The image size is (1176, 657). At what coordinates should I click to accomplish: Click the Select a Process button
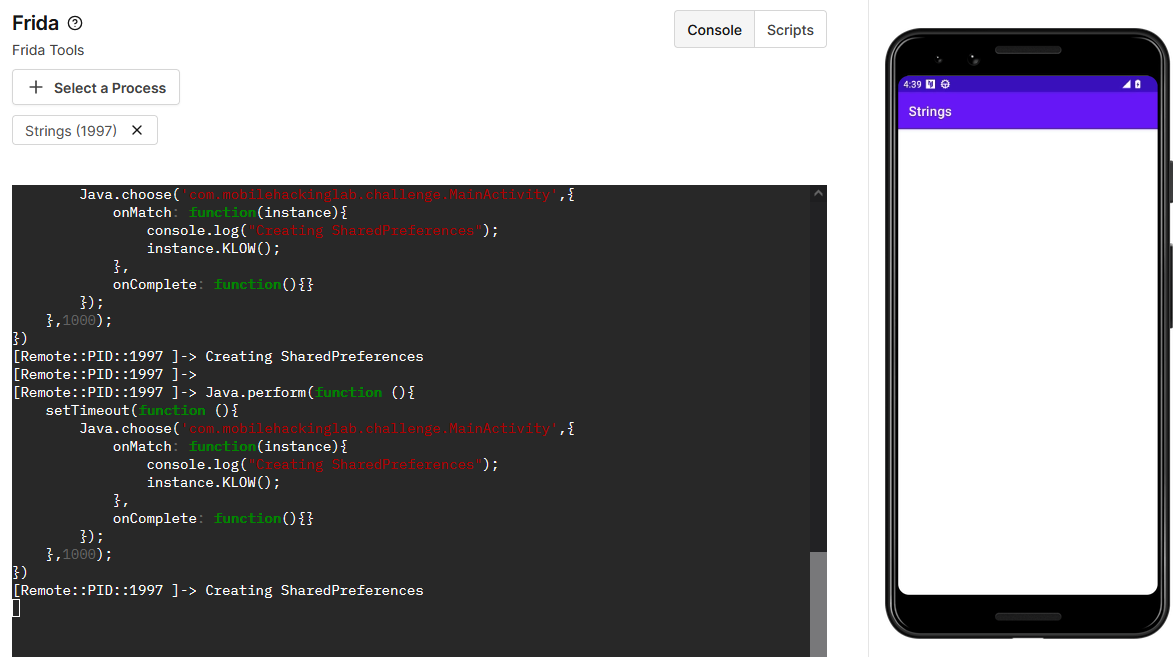click(x=96, y=88)
